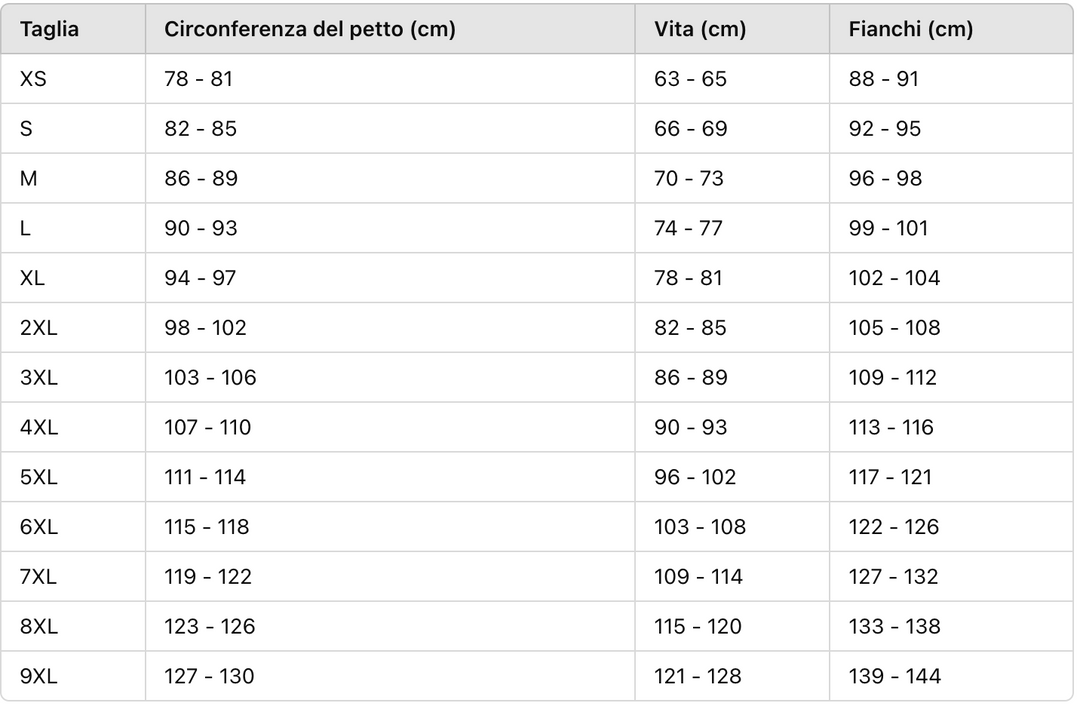
Task: Click the chest value 90 - 93
Action: coord(200,228)
